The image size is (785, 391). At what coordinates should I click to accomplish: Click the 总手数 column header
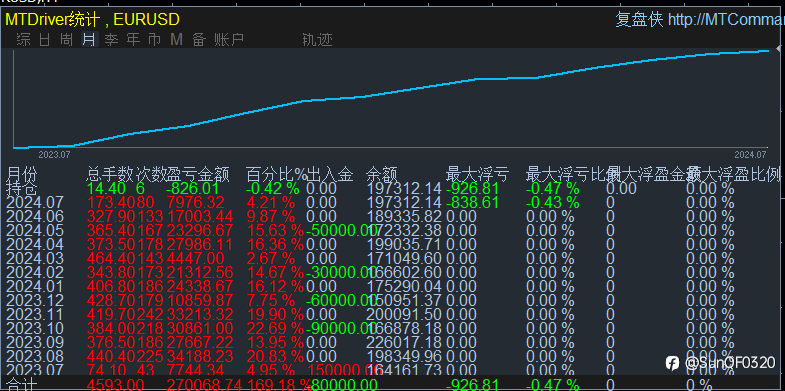pyautogui.click(x=110, y=175)
